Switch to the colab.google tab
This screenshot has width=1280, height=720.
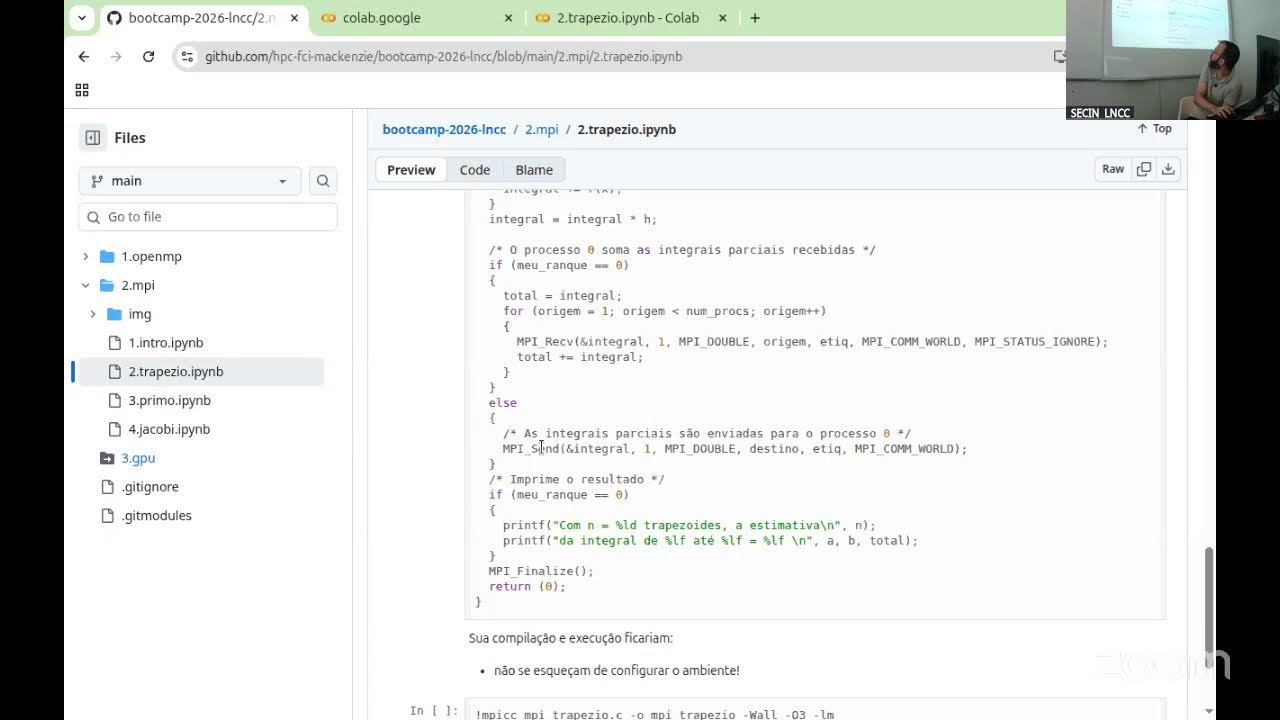(381, 18)
